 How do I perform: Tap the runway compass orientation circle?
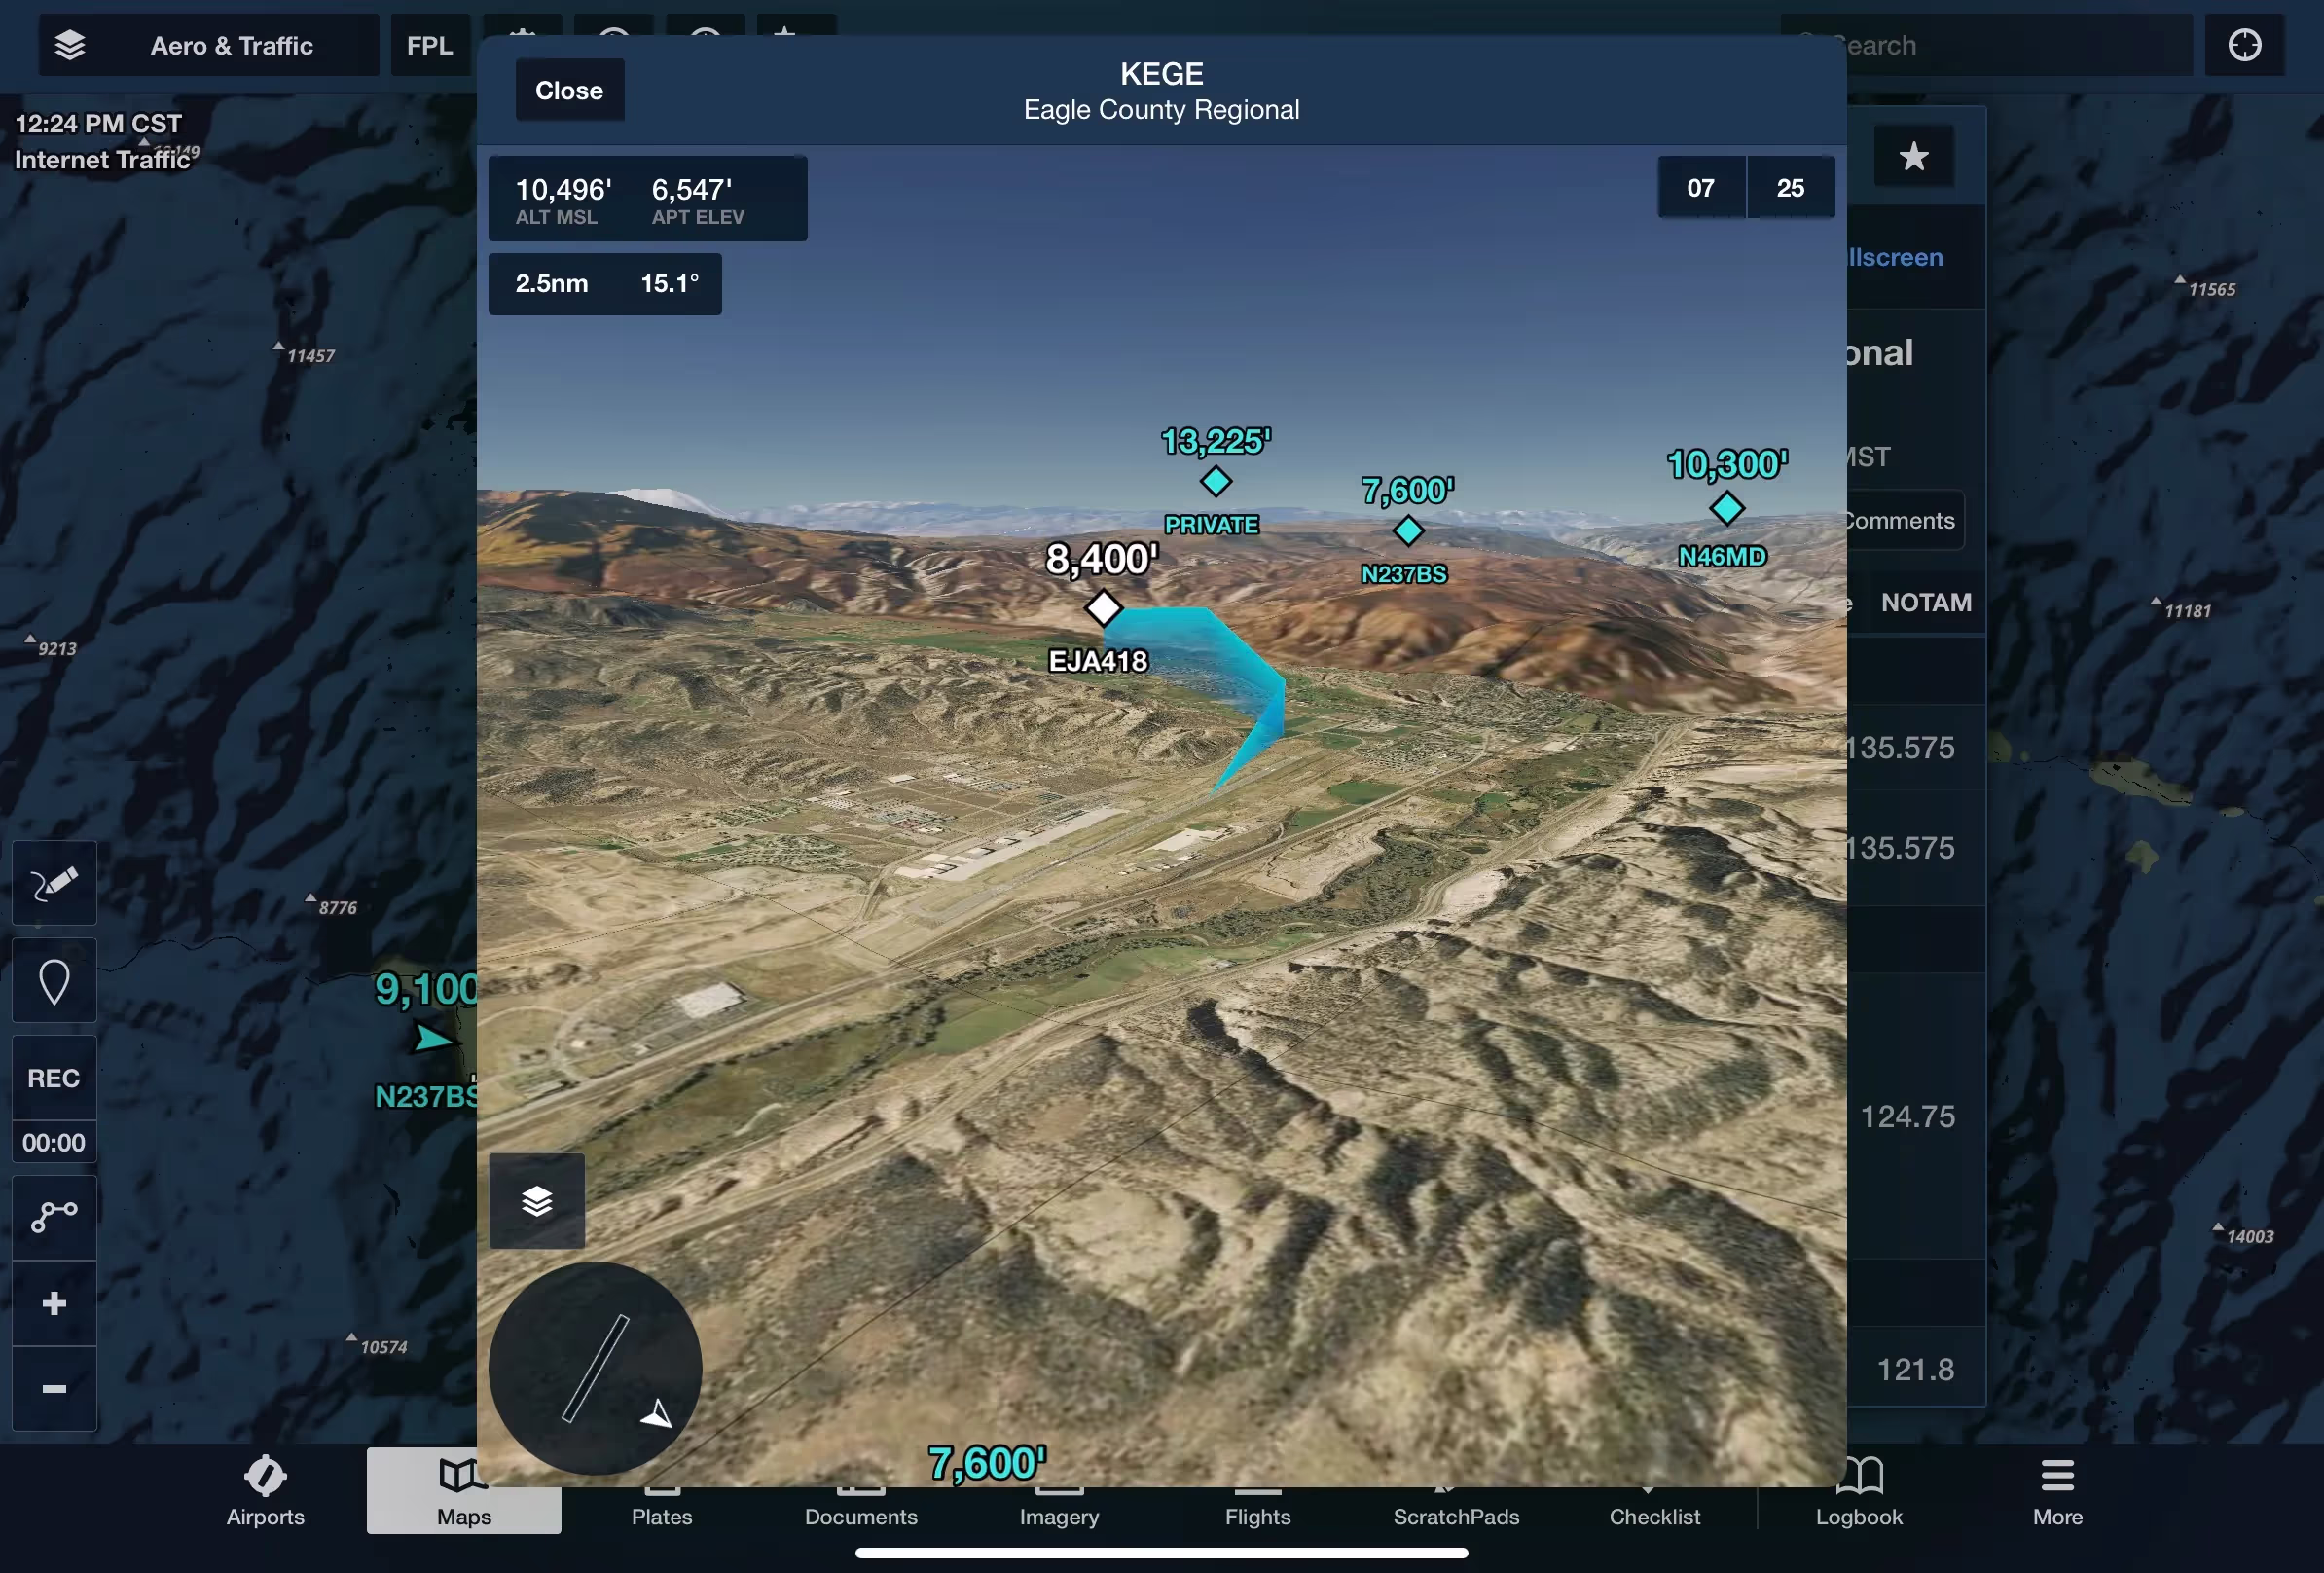pyautogui.click(x=595, y=1368)
